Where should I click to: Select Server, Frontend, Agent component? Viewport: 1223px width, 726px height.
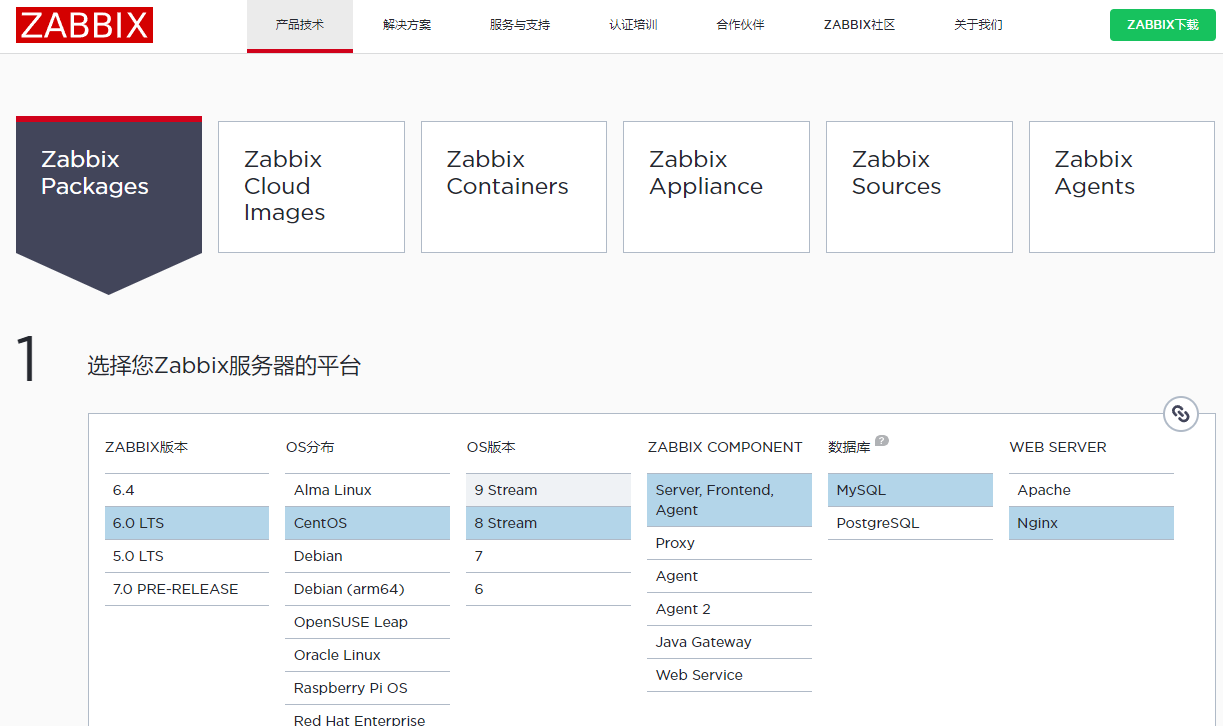(x=730, y=500)
